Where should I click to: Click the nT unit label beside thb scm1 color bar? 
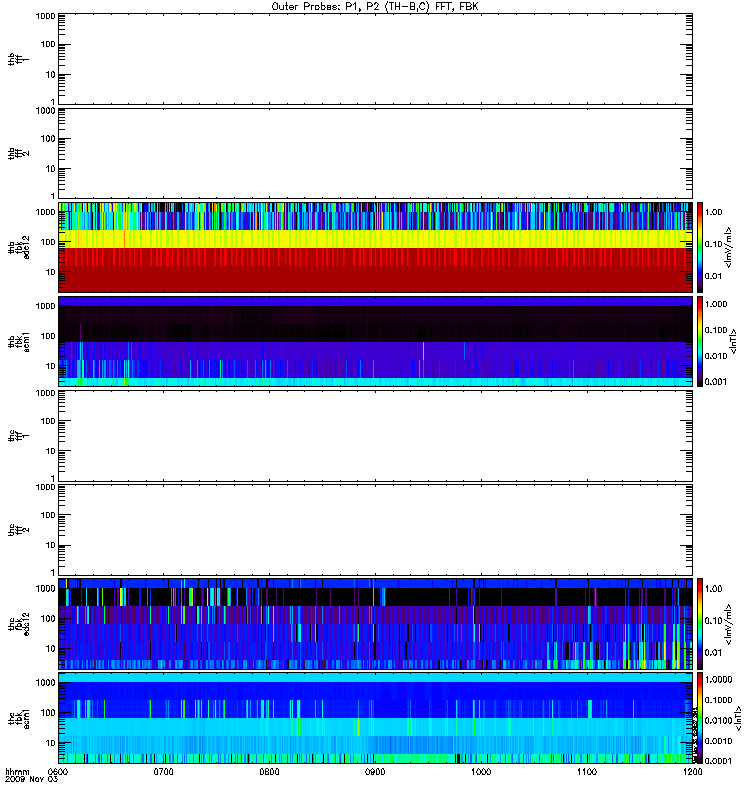[x=734, y=341]
